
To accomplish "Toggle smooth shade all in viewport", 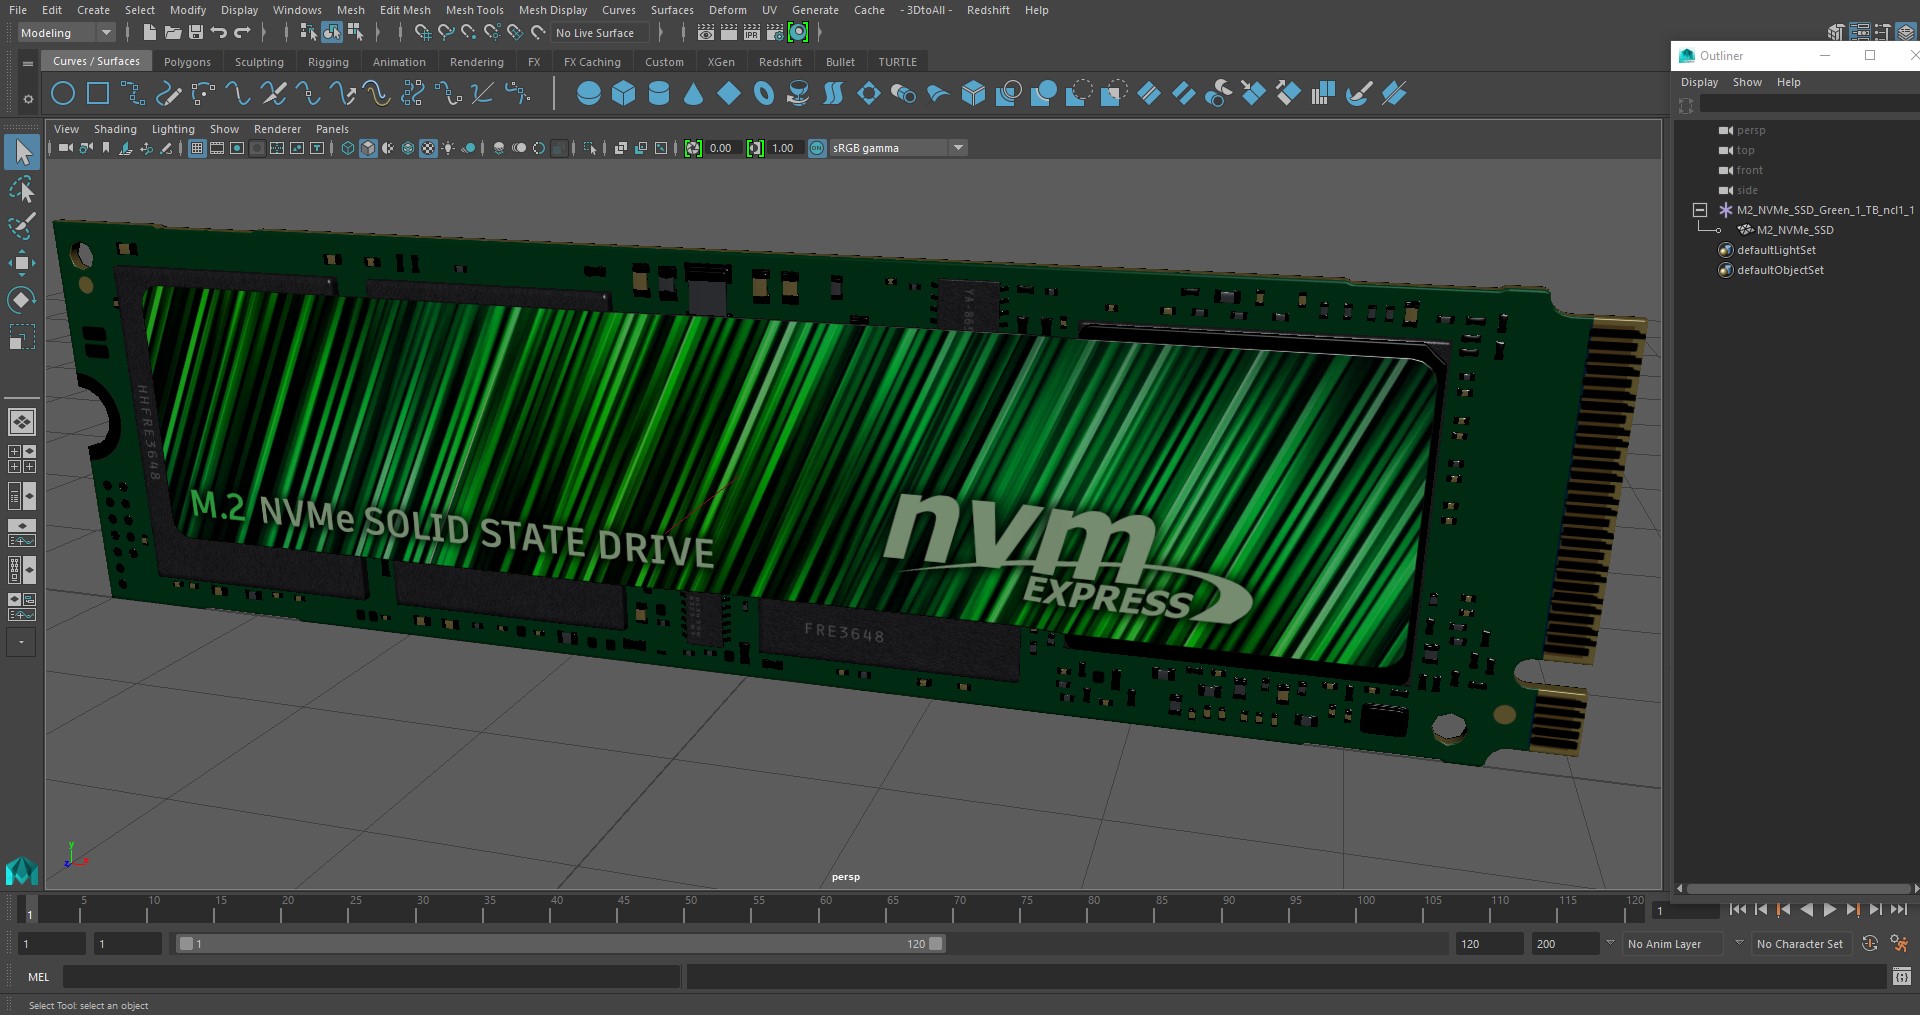I will click(x=368, y=148).
